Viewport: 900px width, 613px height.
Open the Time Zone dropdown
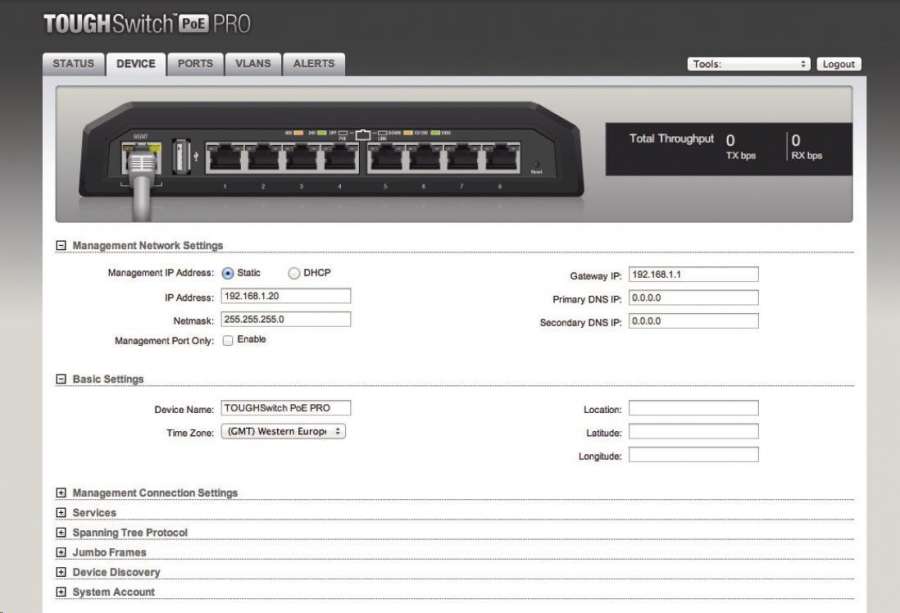click(x=283, y=431)
